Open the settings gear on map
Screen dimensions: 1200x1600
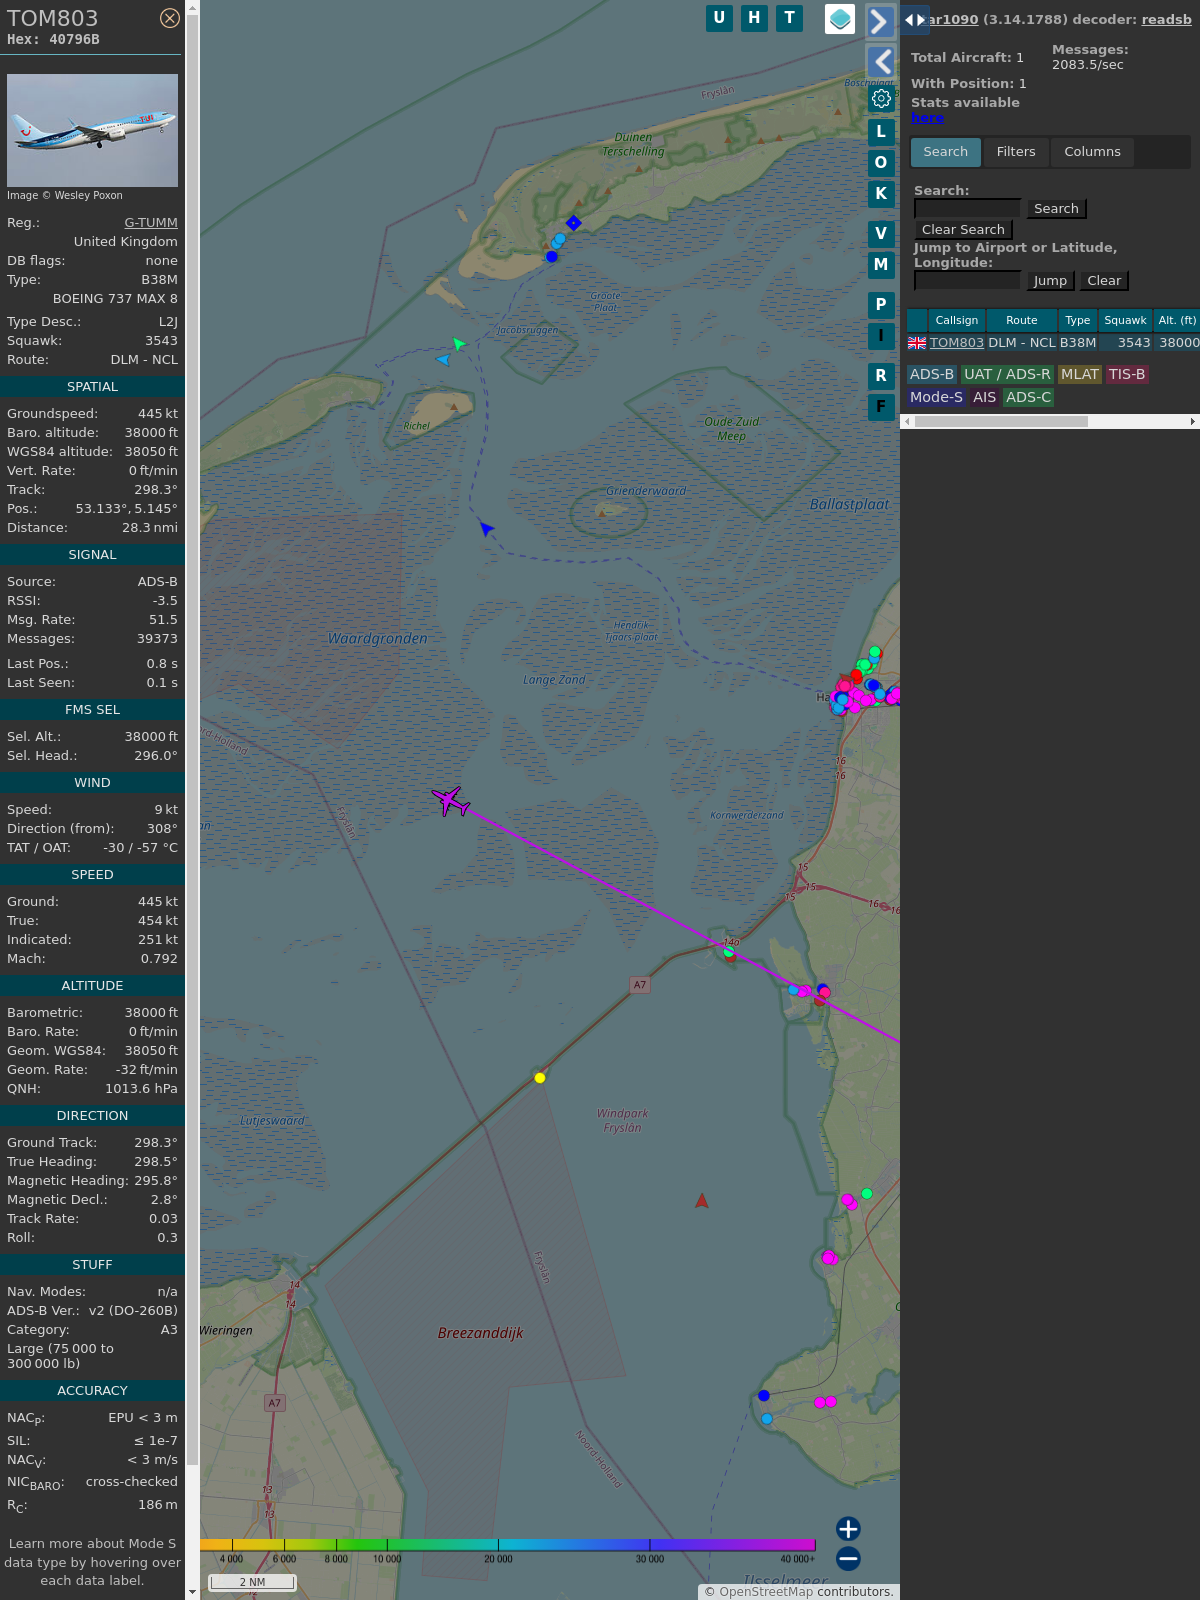[881, 98]
